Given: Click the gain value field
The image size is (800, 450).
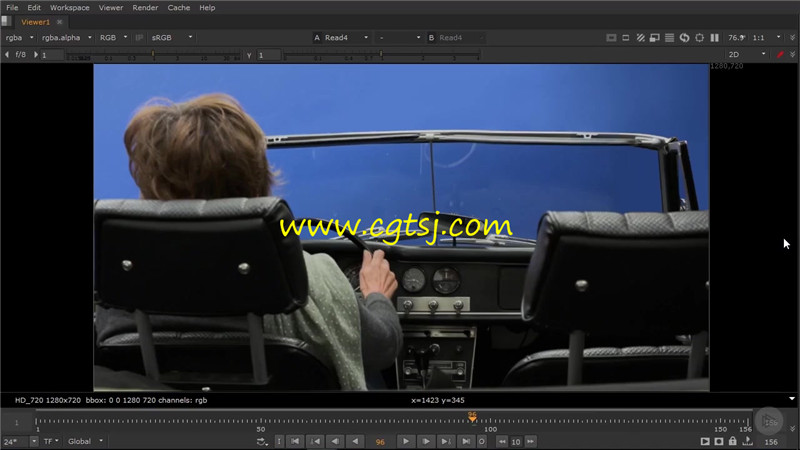Looking at the screenshot, I should (x=53, y=55).
